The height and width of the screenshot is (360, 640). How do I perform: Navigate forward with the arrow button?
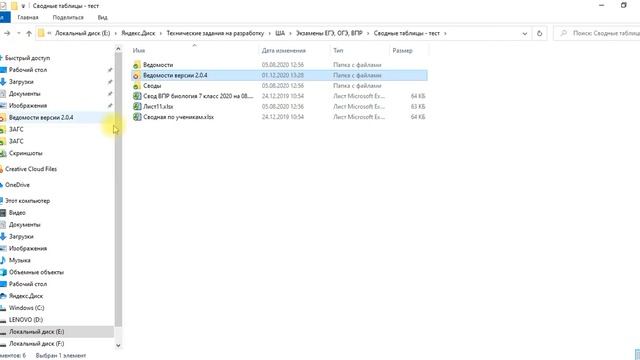pos(7,33)
